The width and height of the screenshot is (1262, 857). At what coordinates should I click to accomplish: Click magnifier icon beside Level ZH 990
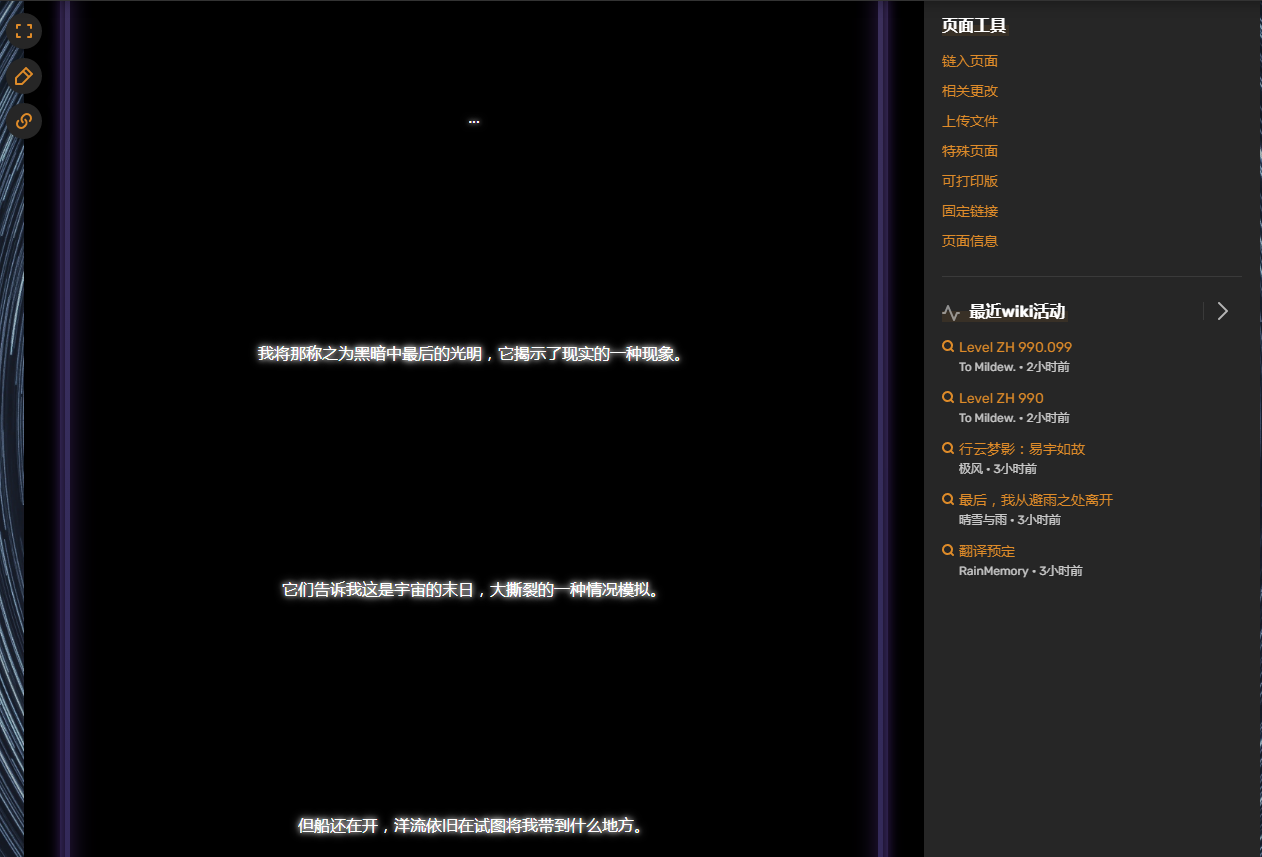pos(948,398)
